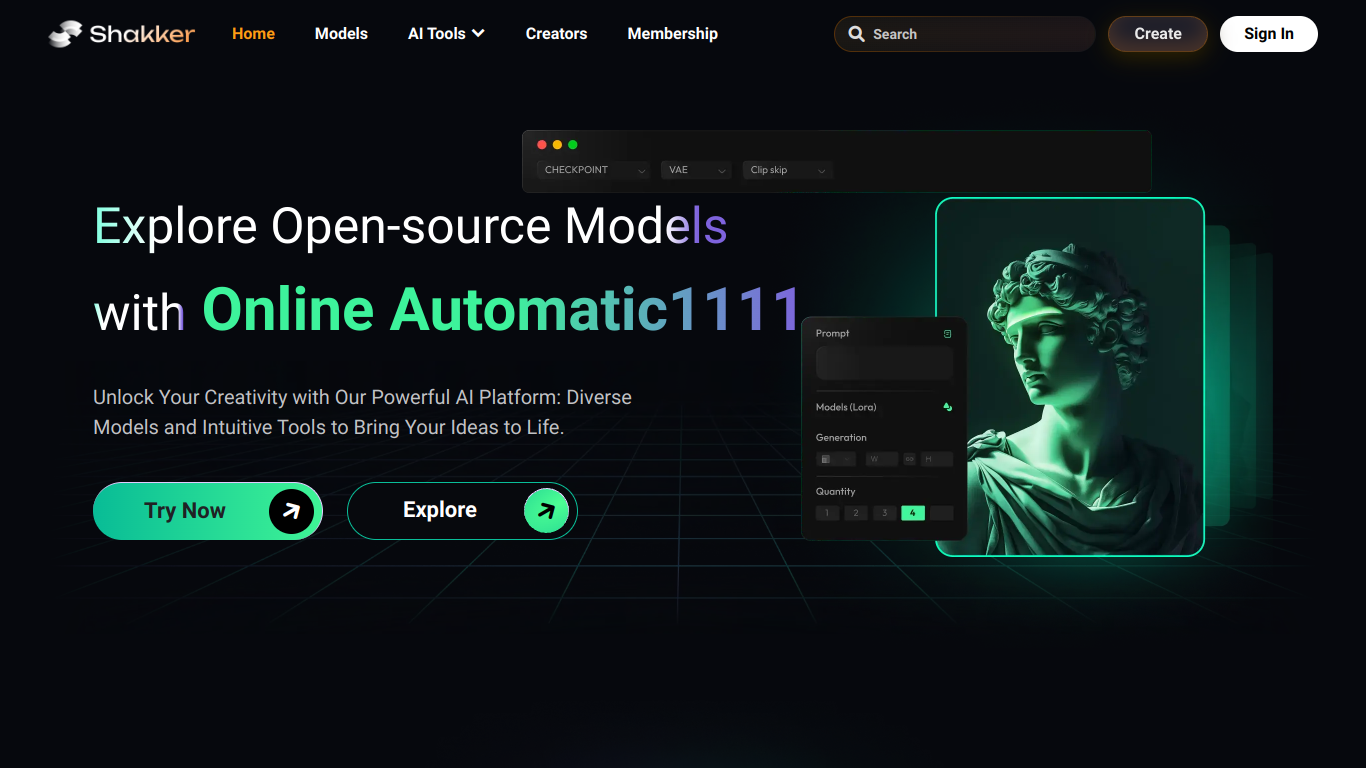The image size is (1366, 768).
Task: Click the green statue image card
Action: (x=1070, y=377)
